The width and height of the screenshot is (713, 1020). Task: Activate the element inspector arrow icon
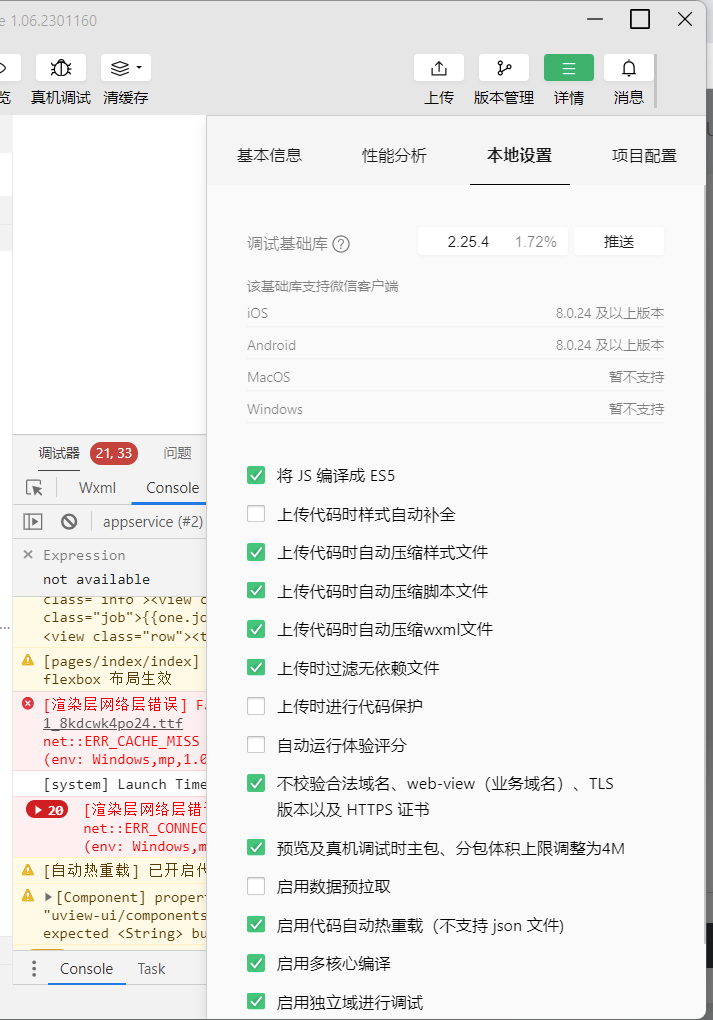tap(34, 488)
